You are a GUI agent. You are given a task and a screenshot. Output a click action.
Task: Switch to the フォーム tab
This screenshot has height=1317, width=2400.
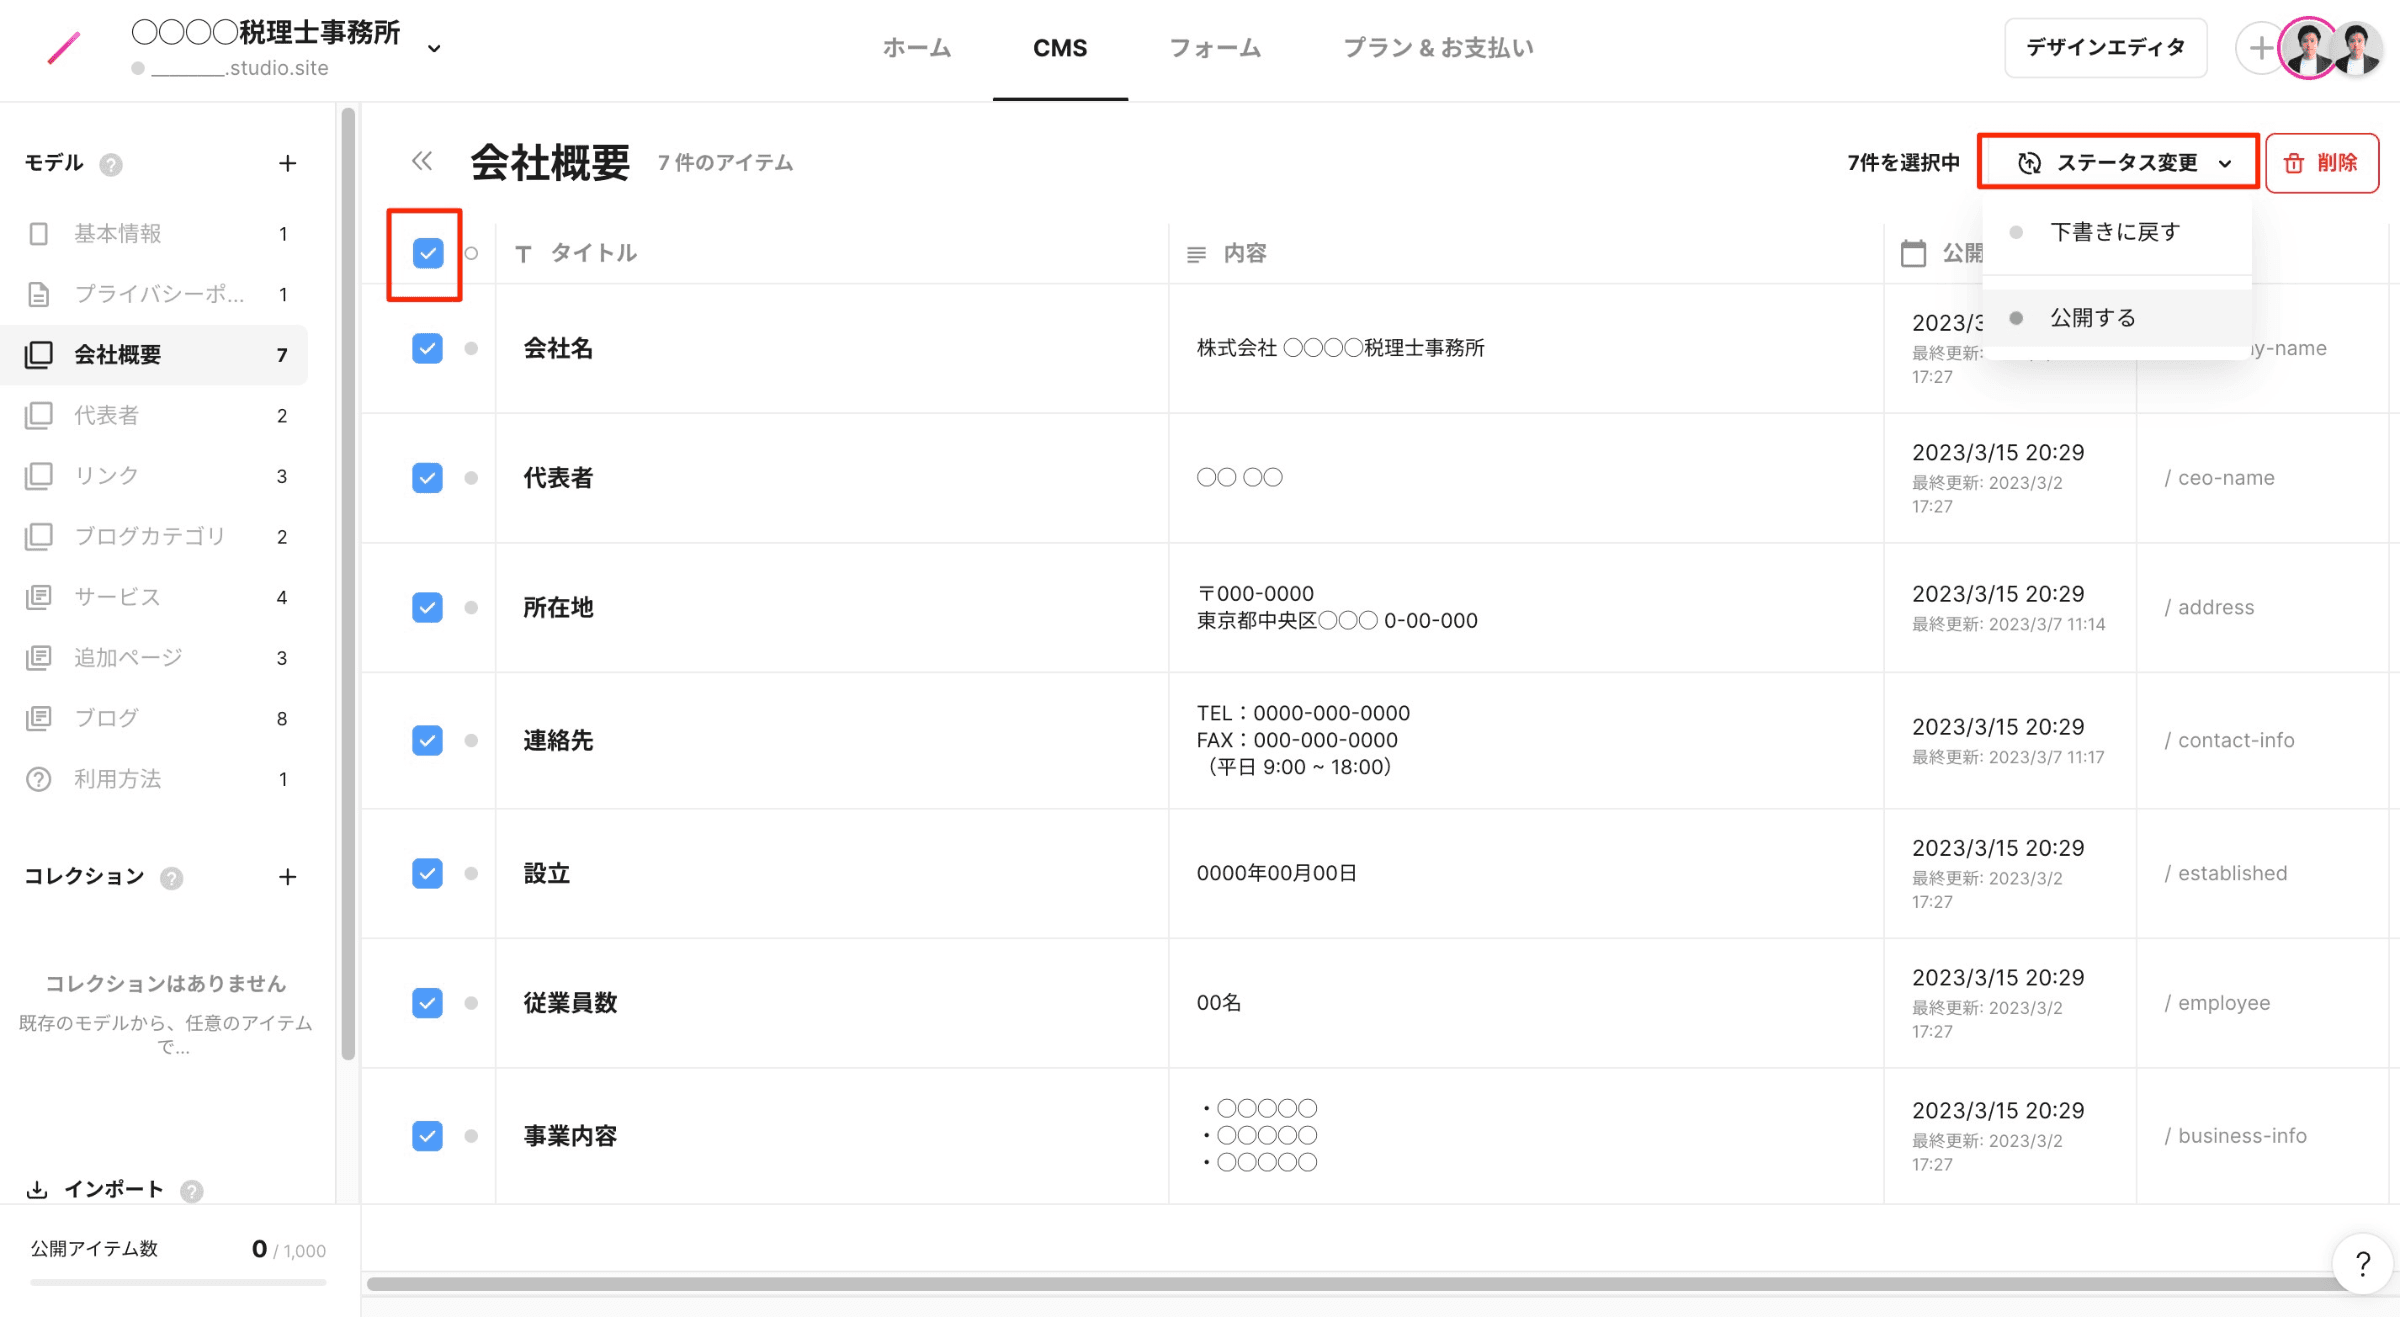(x=1215, y=47)
